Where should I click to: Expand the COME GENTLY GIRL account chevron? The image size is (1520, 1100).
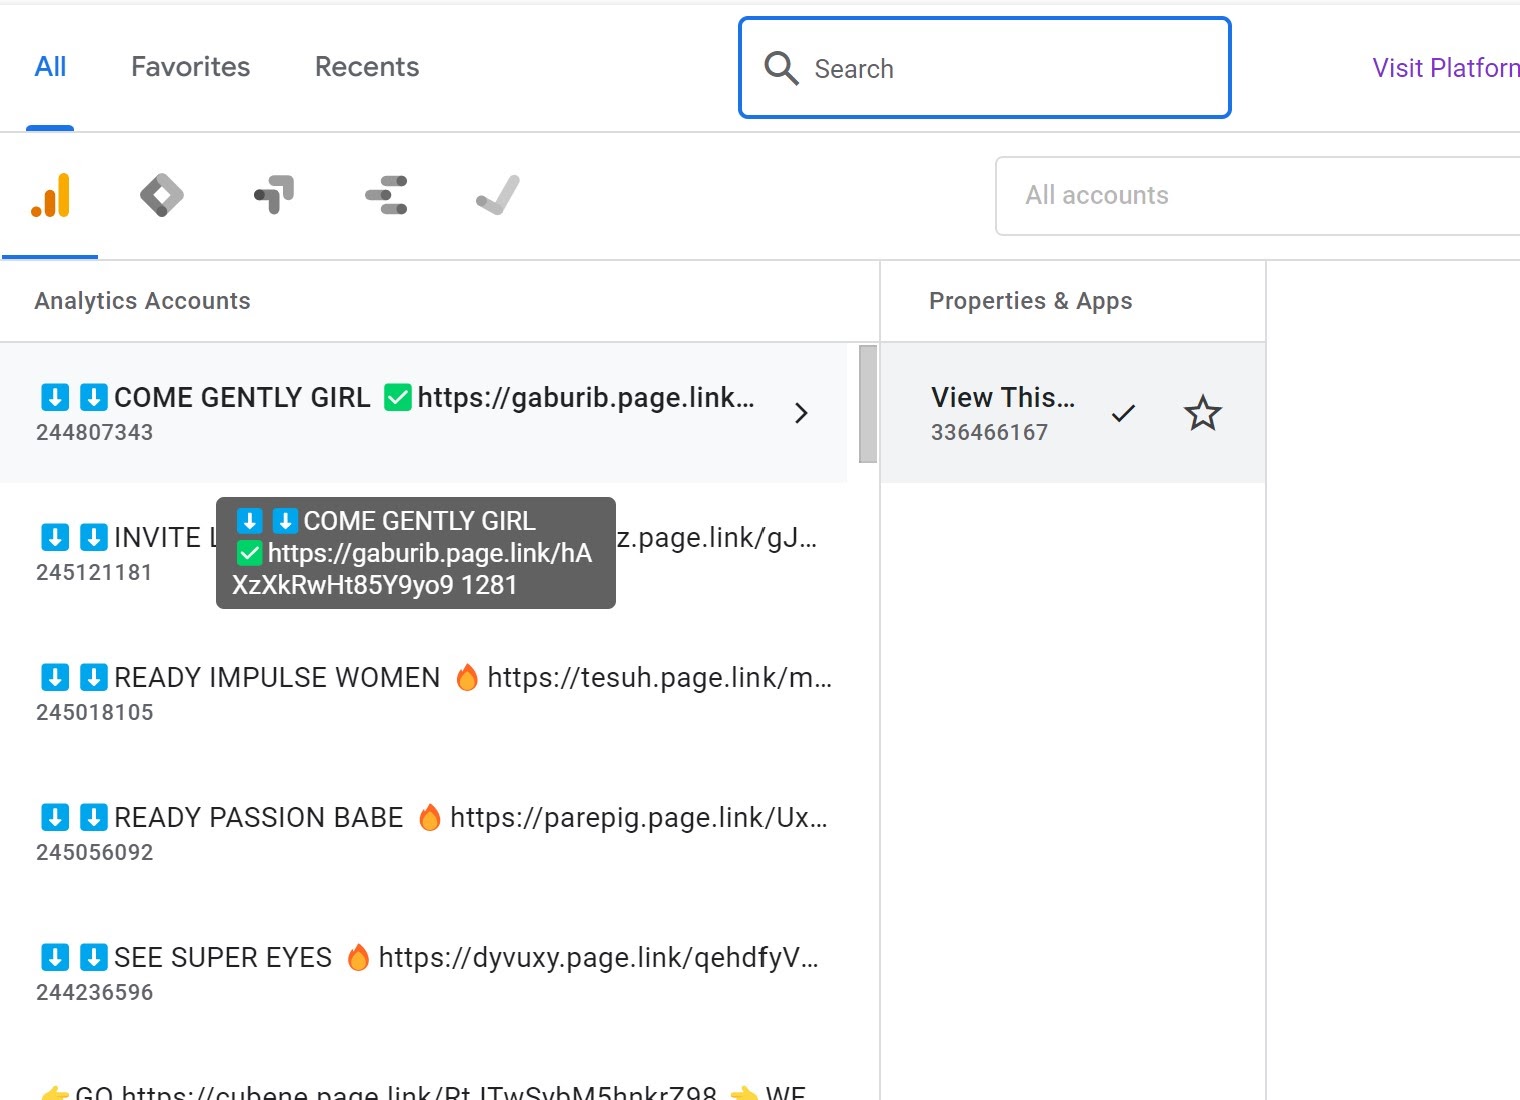pyautogui.click(x=801, y=413)
